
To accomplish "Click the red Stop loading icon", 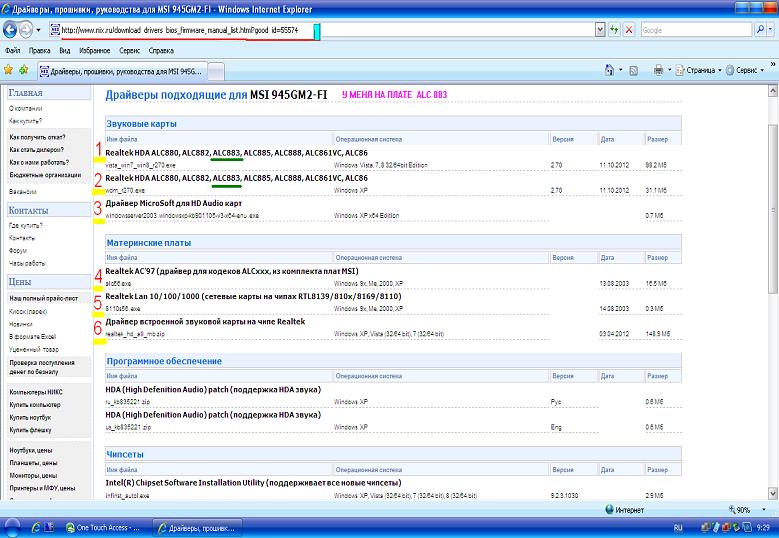I will point(629,30).
